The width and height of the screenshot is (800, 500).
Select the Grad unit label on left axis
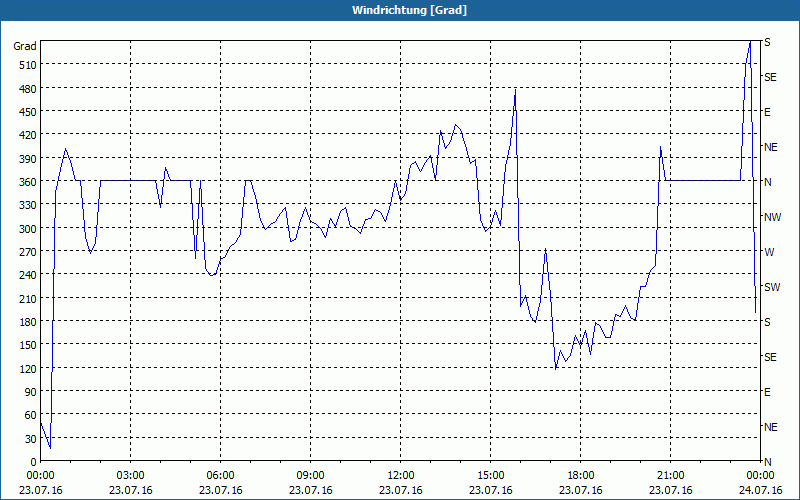pos(25,46)
